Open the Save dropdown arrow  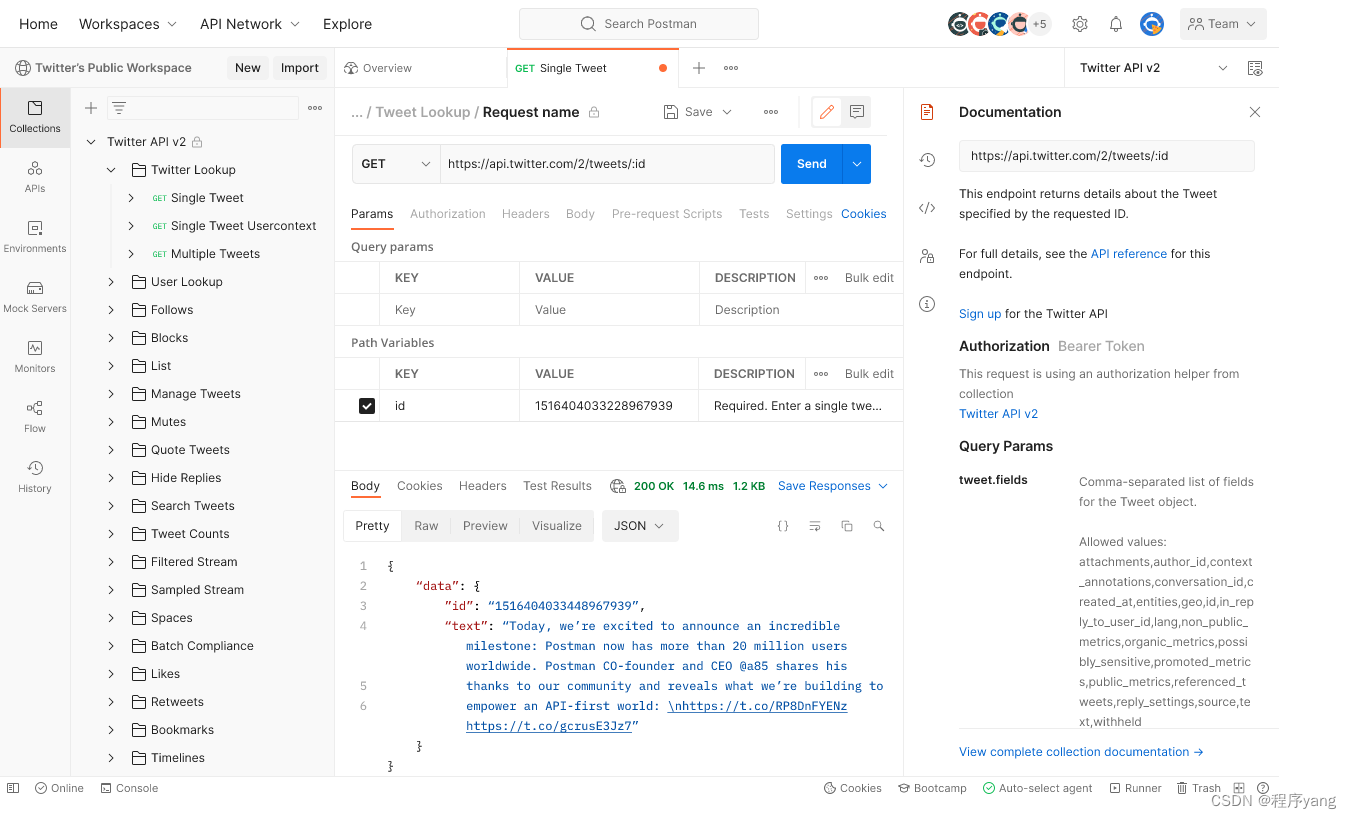tap(727, 112)
